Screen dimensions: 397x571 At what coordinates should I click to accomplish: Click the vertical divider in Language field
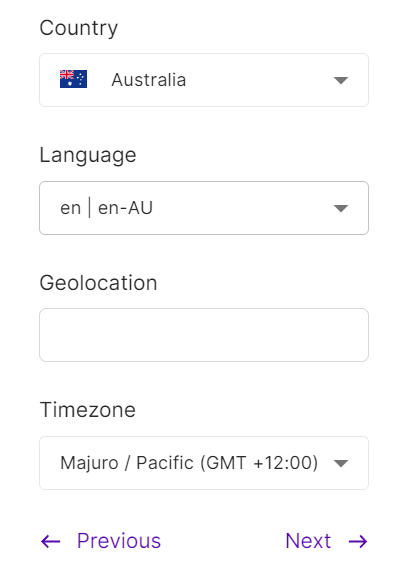click(x=90, y=208)
